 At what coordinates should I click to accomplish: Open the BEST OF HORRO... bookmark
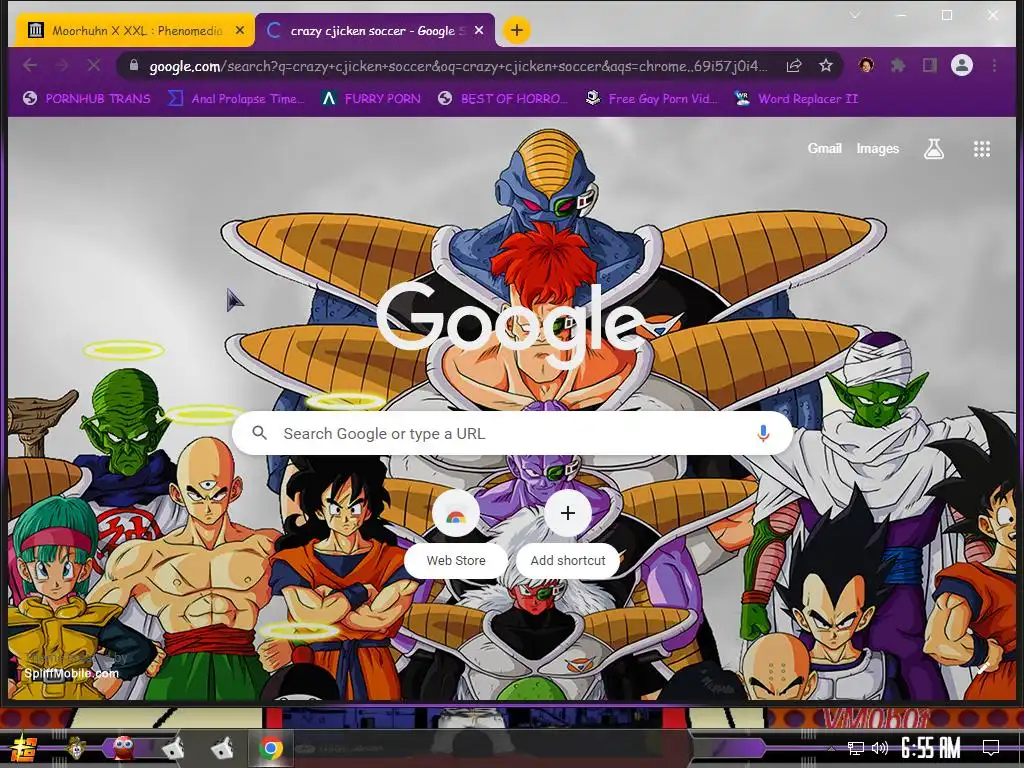(503, 99)
